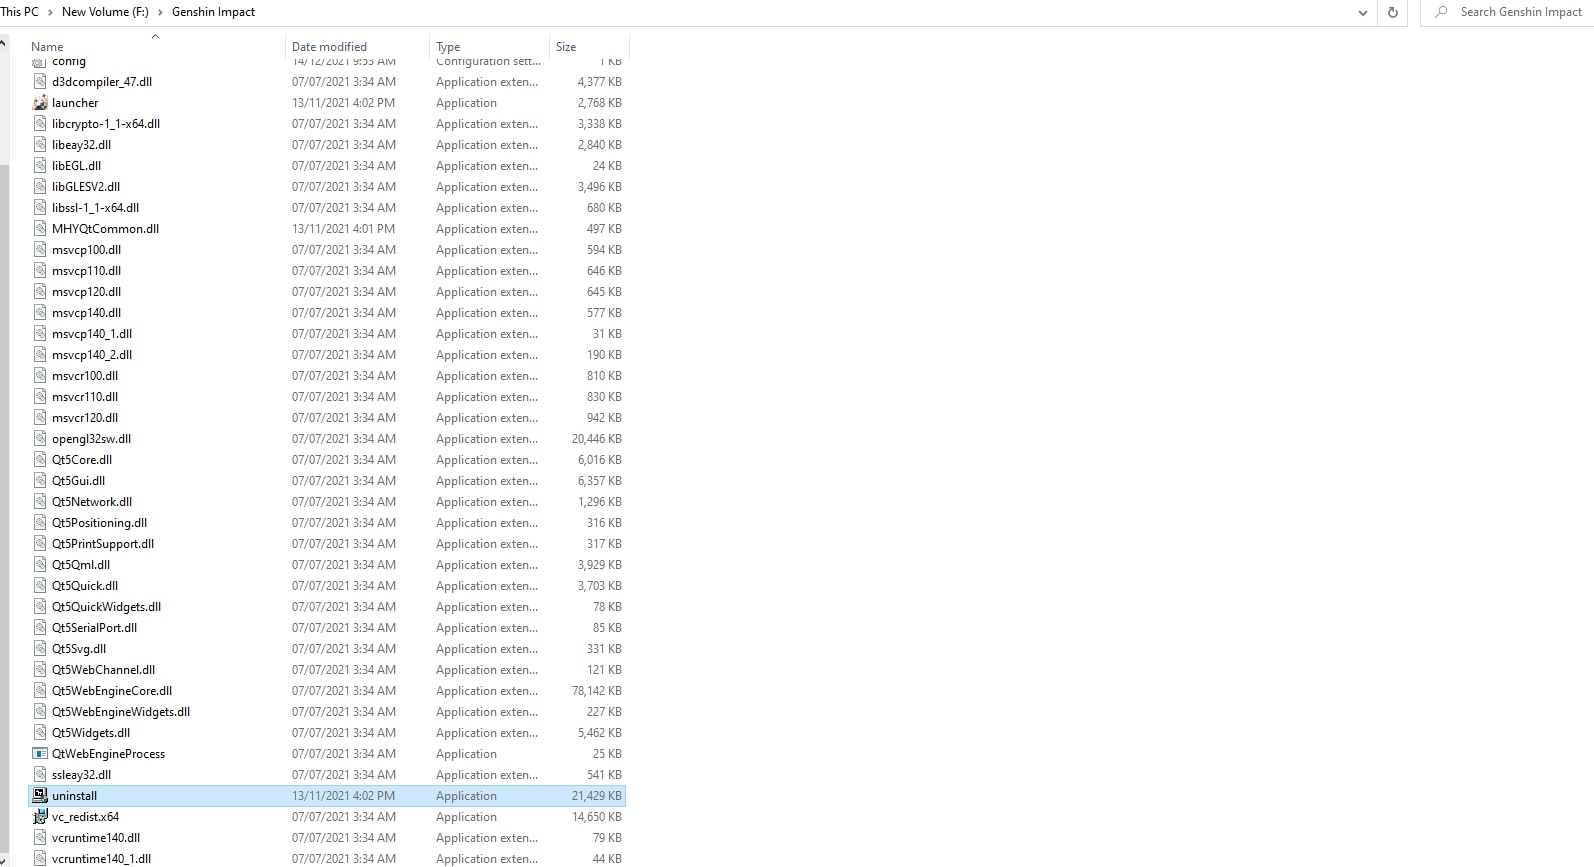Select the QtWebEngineProcess application icon
The width and height of the screenshot is (1594, 867).
point(40,754)
